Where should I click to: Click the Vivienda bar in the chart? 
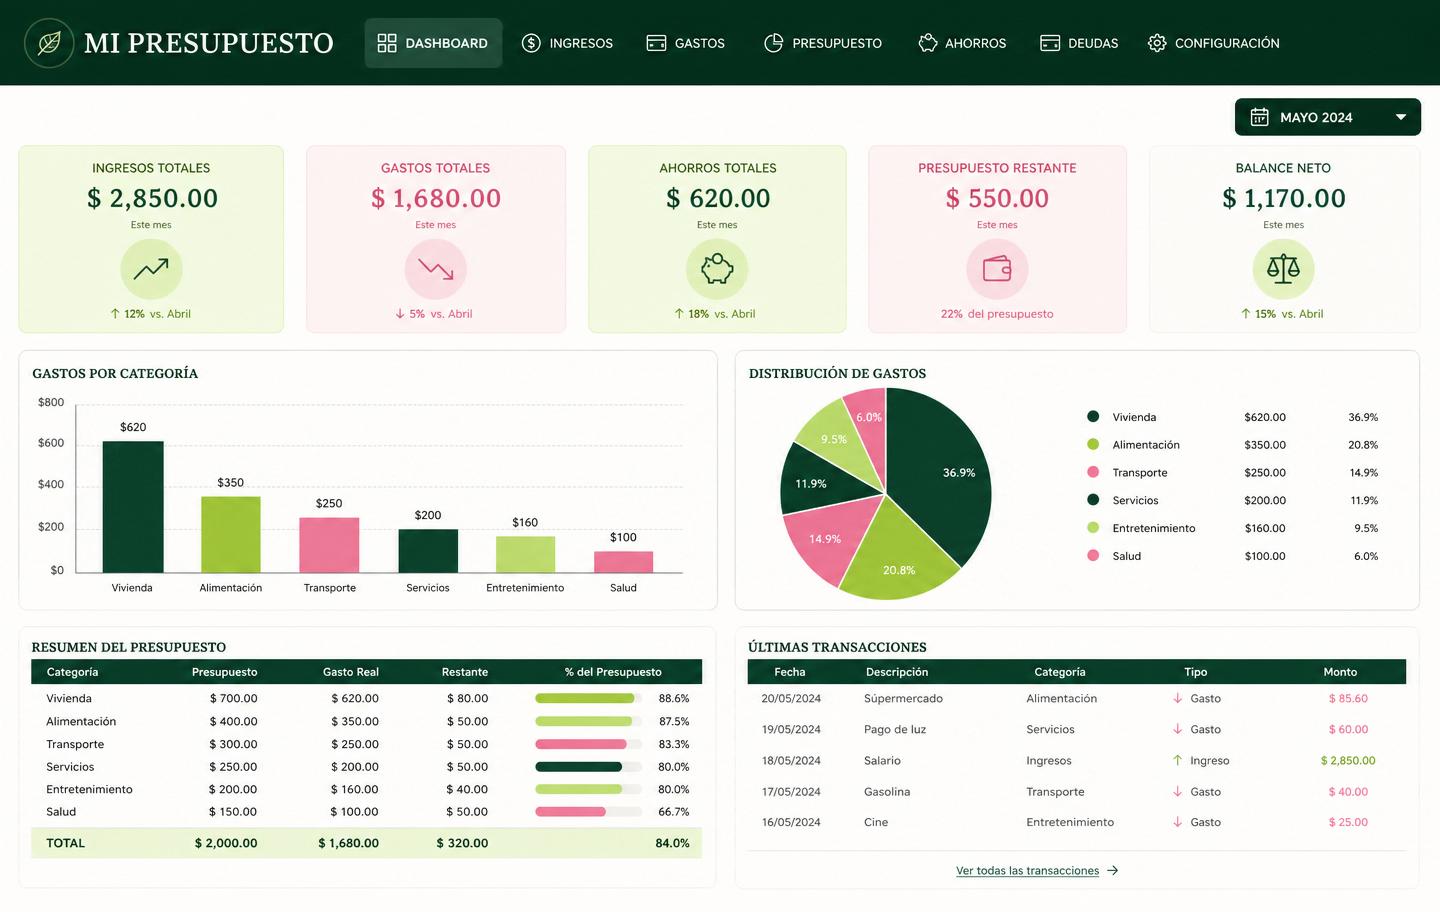click(x=133, y=507)
